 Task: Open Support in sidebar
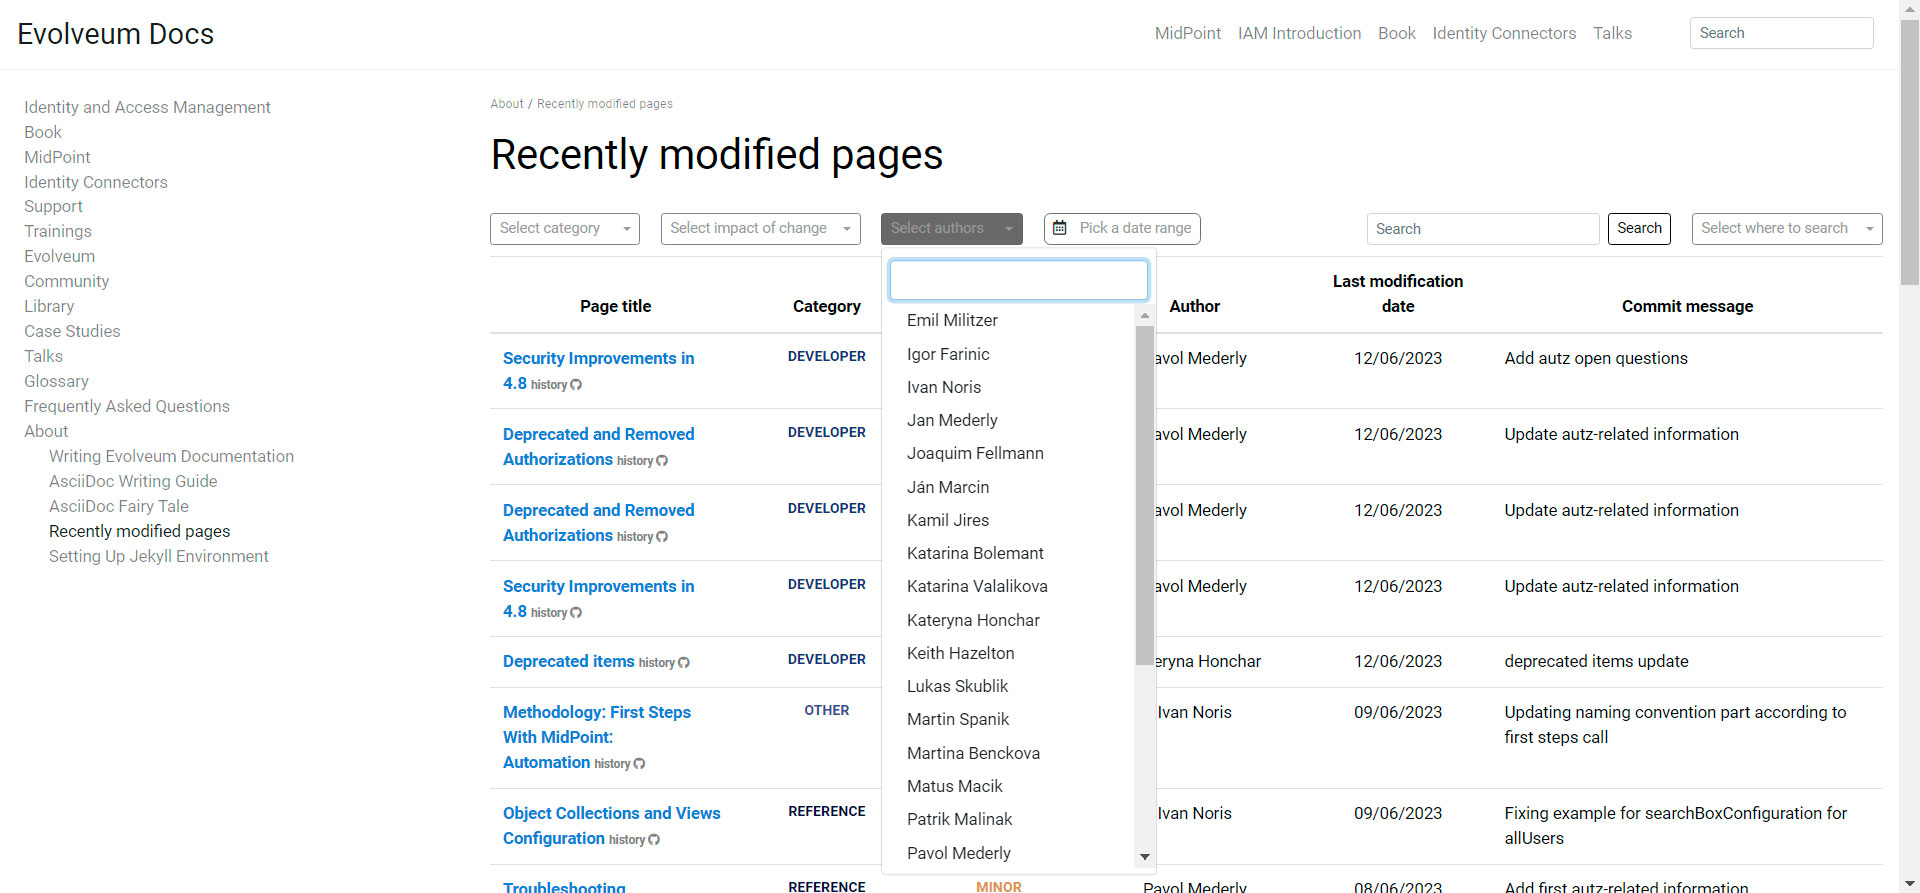(53, 206)
